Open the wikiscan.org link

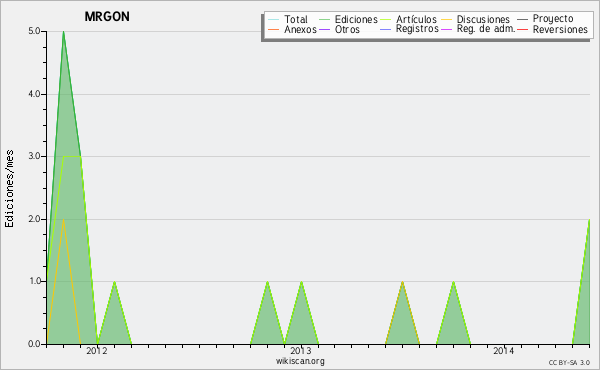point(300,361)
